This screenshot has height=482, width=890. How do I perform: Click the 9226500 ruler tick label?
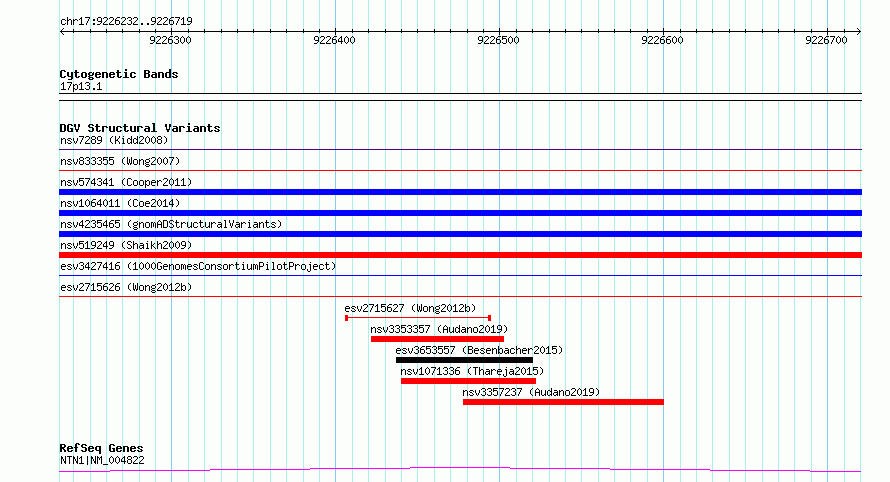[x=498, y=40]
